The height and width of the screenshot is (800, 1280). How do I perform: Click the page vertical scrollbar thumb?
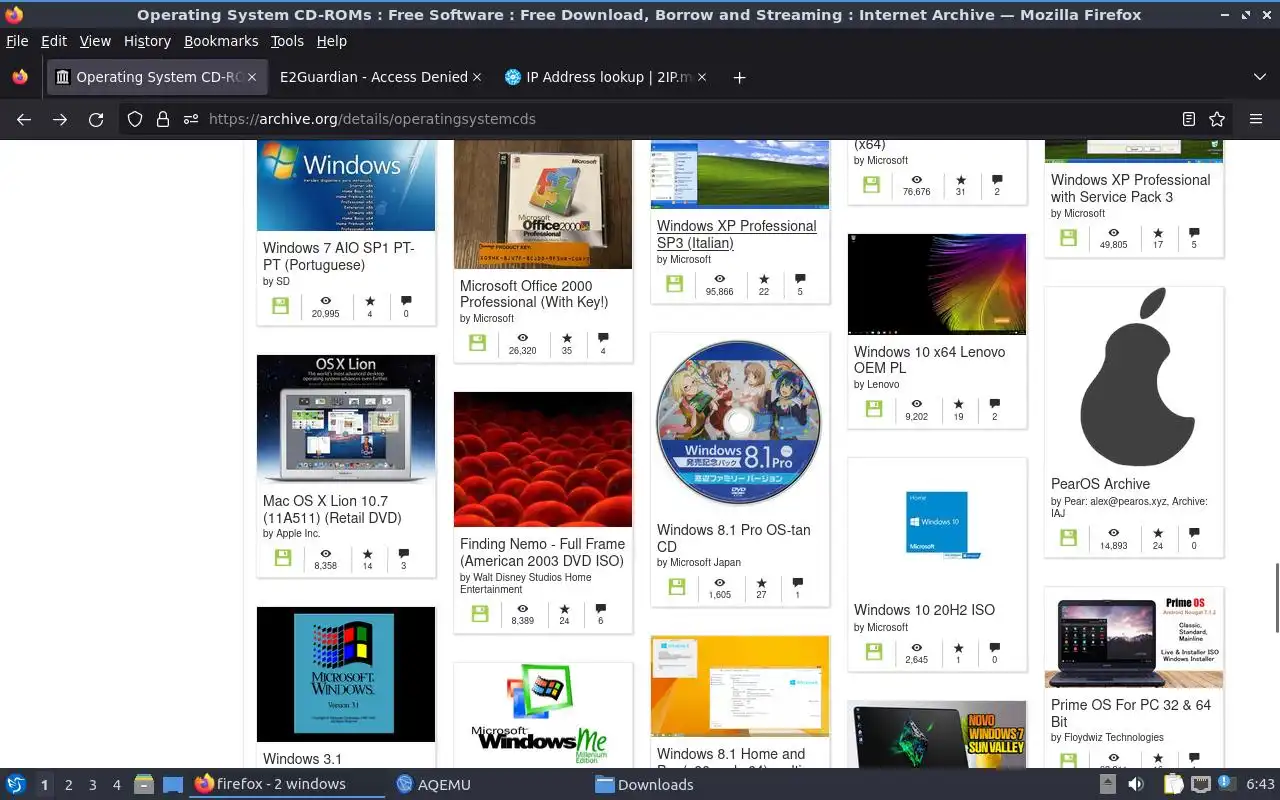click(x=1275, y=597)
